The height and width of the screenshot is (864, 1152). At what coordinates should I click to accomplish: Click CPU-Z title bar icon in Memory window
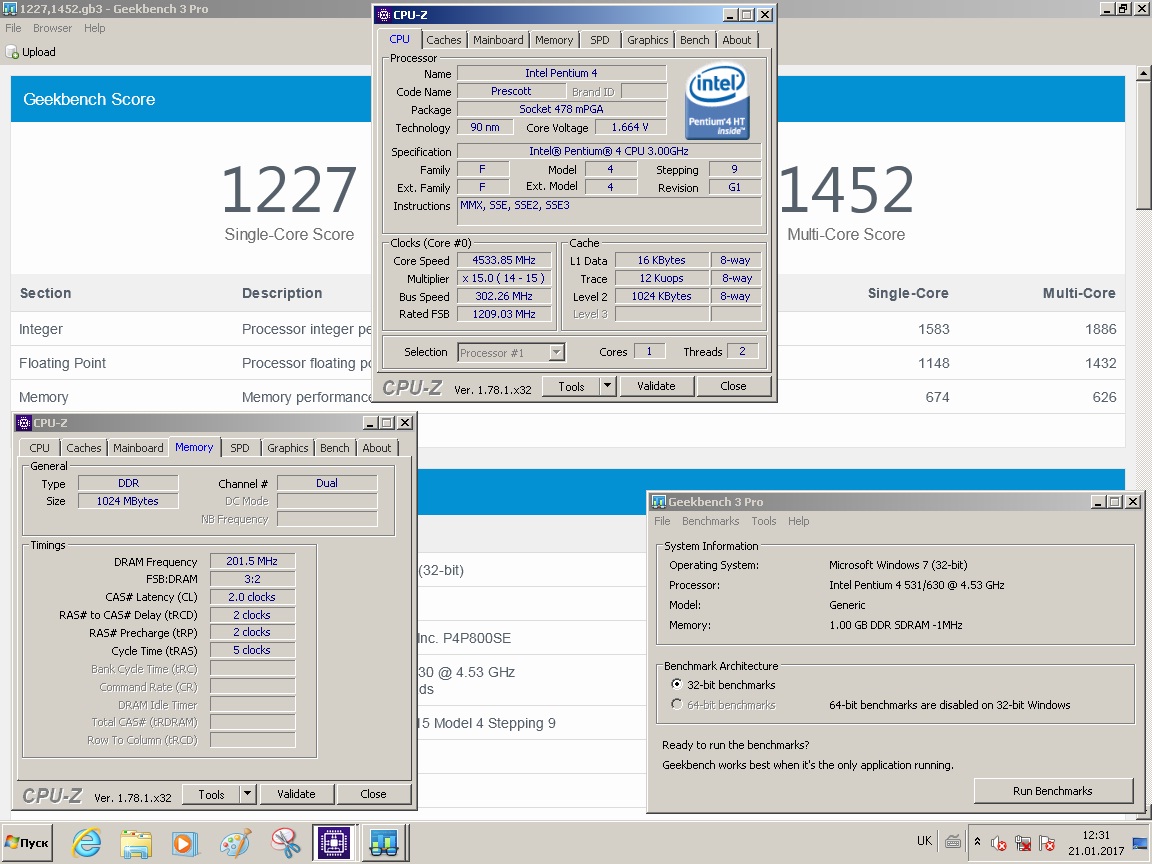[24, 422]
